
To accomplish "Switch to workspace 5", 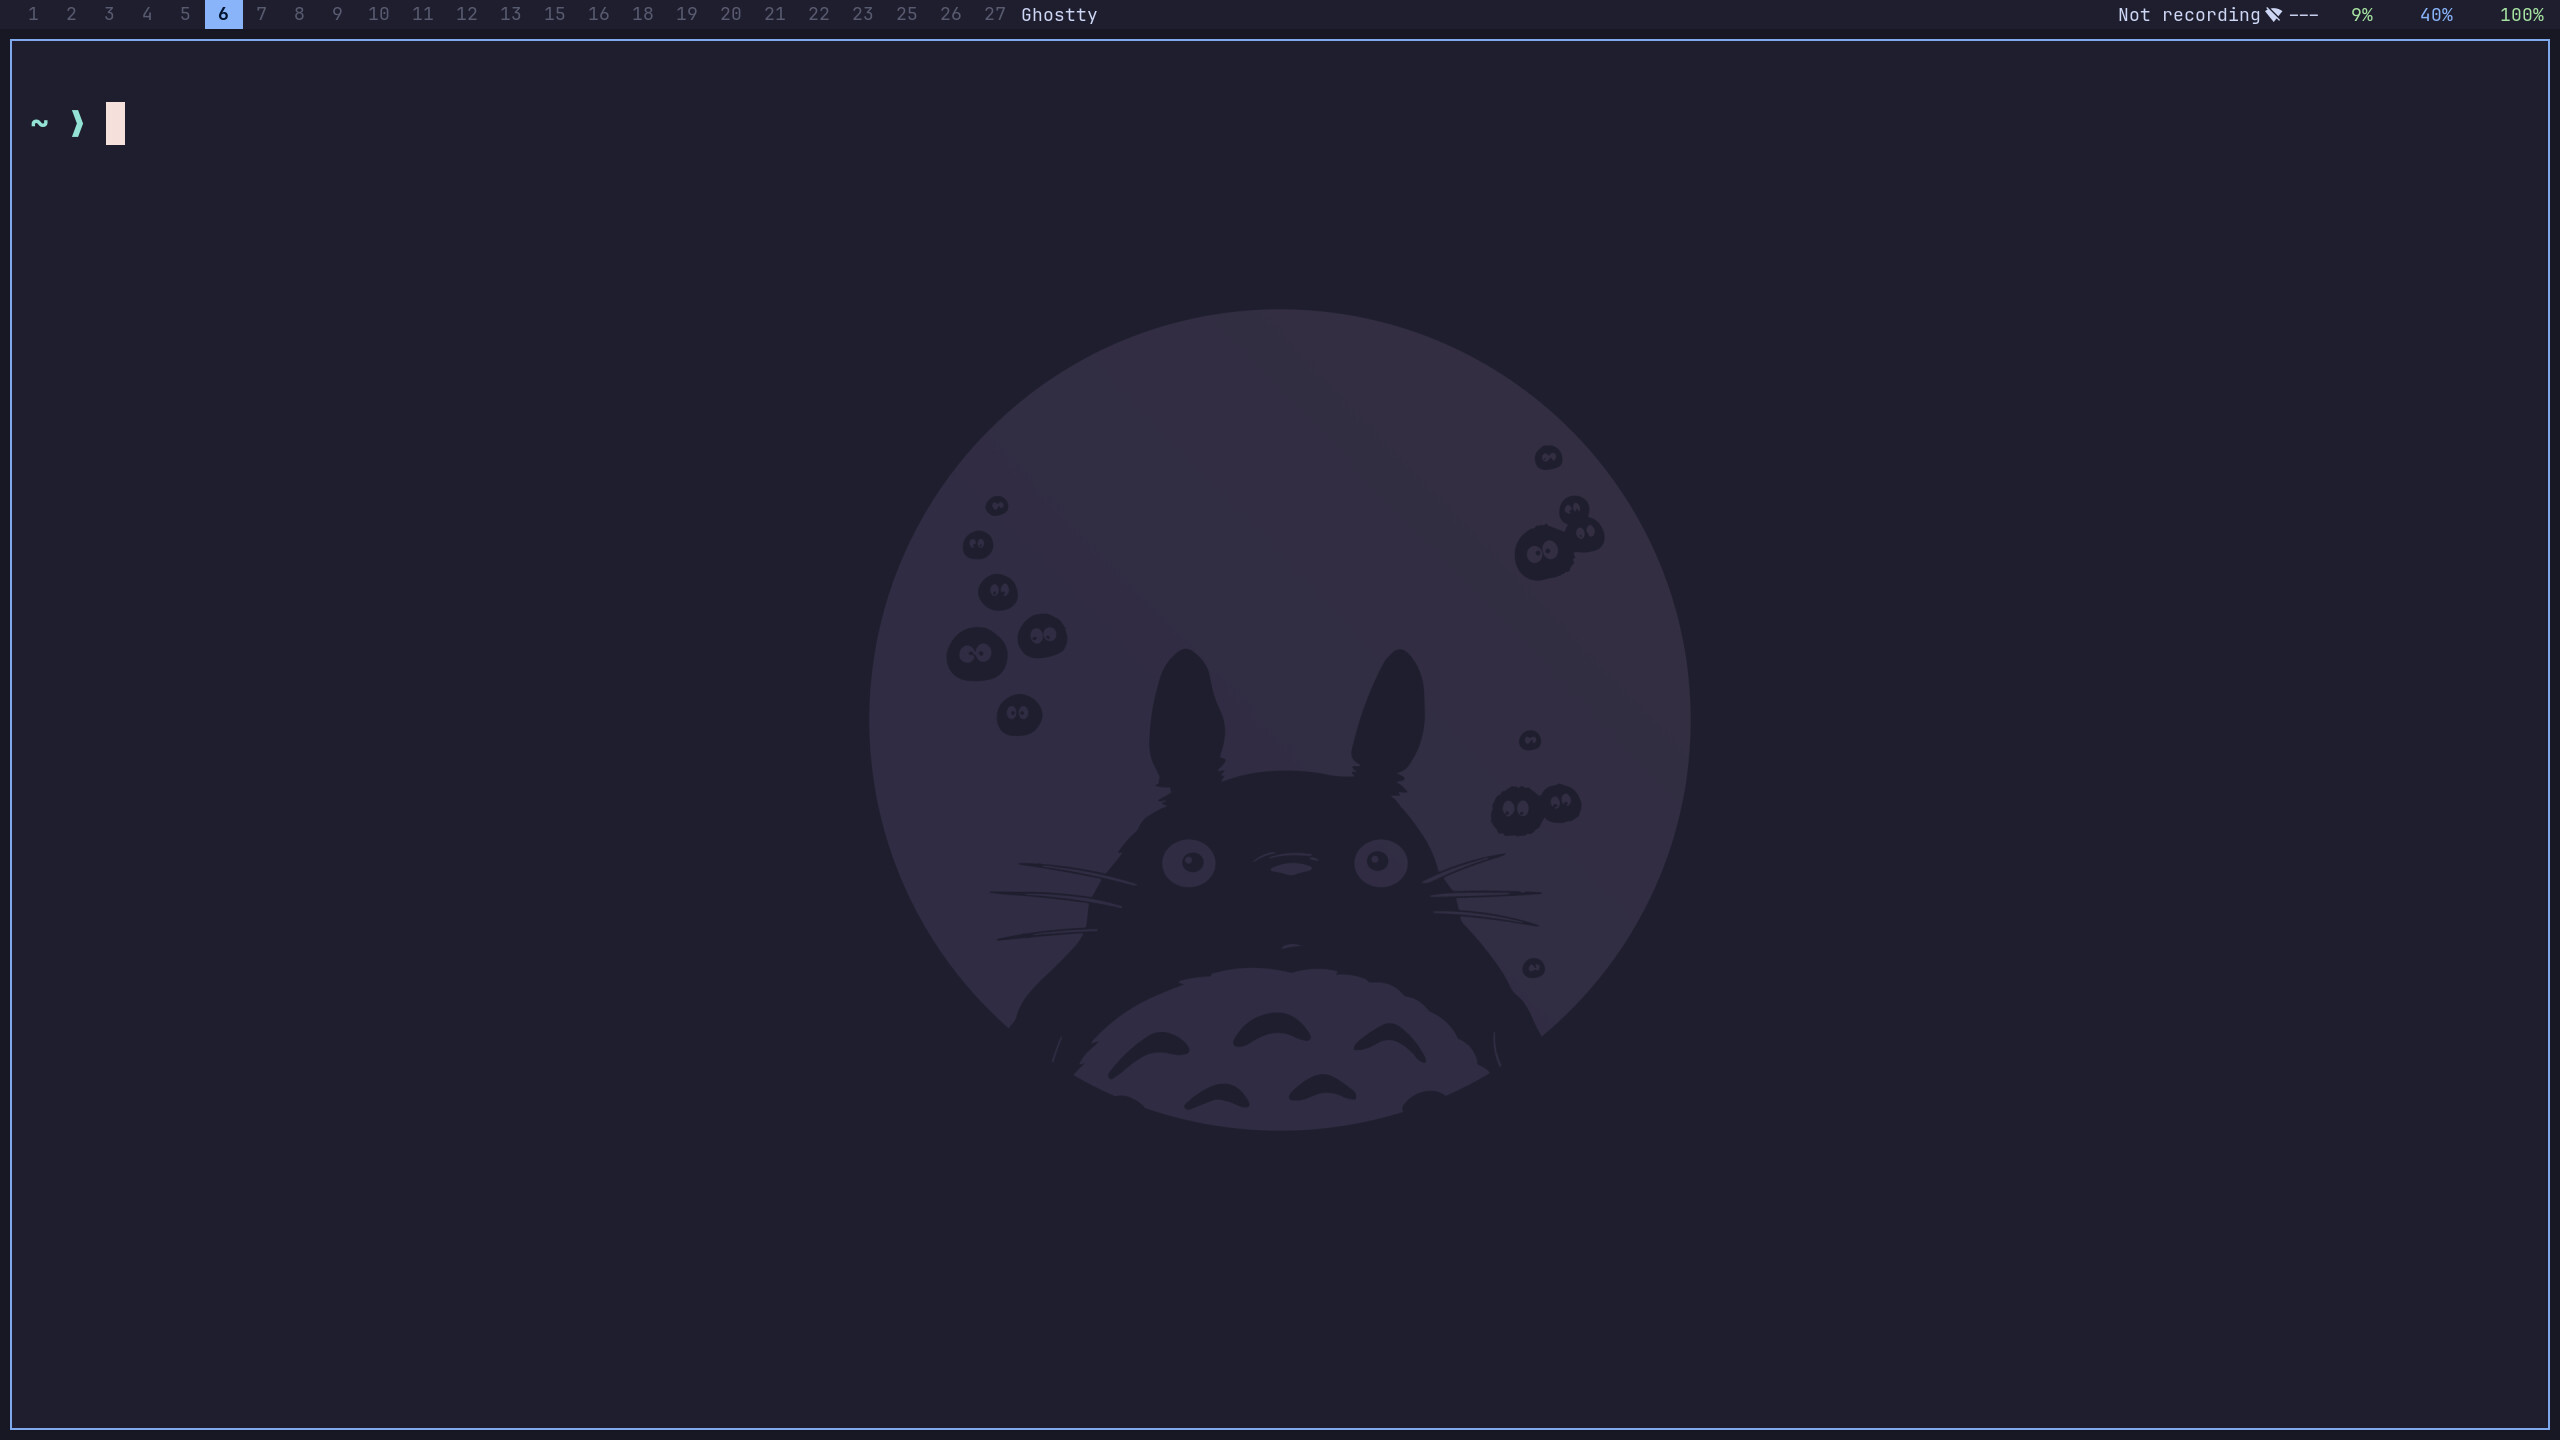I will pyautogui.click(x=185, y=14).
